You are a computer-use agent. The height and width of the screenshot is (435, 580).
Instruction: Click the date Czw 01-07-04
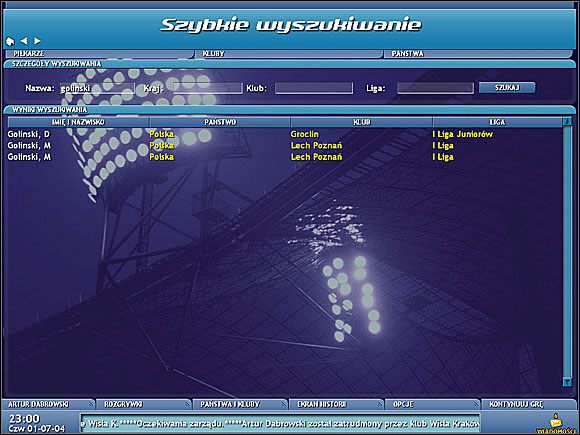[x=37, y=429]
